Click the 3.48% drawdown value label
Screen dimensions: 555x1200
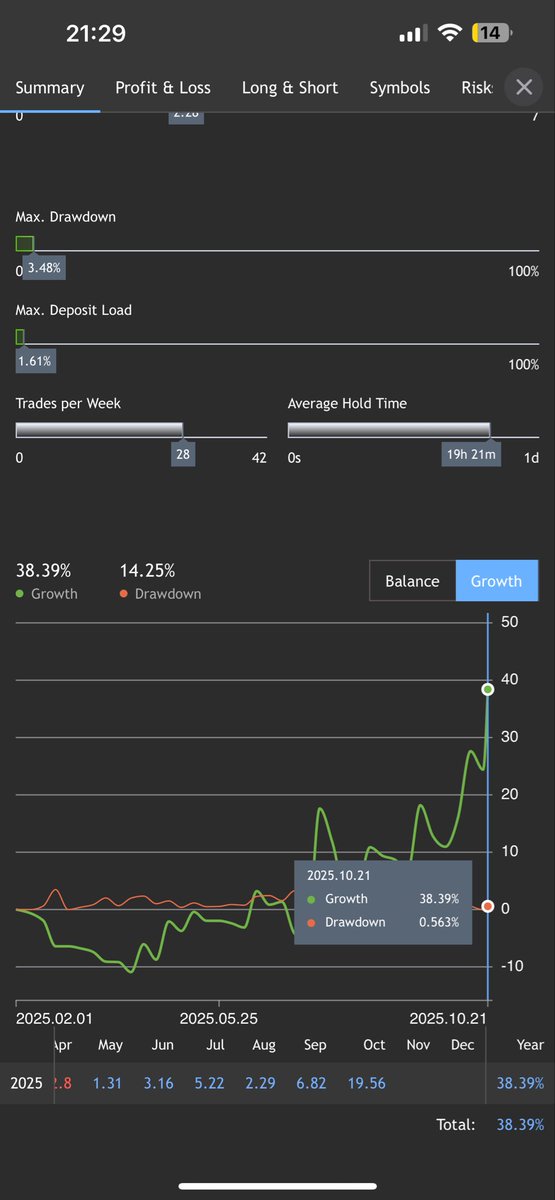43,268
